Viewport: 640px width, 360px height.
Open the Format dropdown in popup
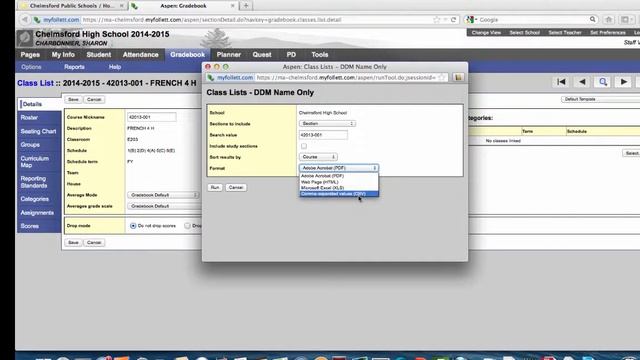339,168
